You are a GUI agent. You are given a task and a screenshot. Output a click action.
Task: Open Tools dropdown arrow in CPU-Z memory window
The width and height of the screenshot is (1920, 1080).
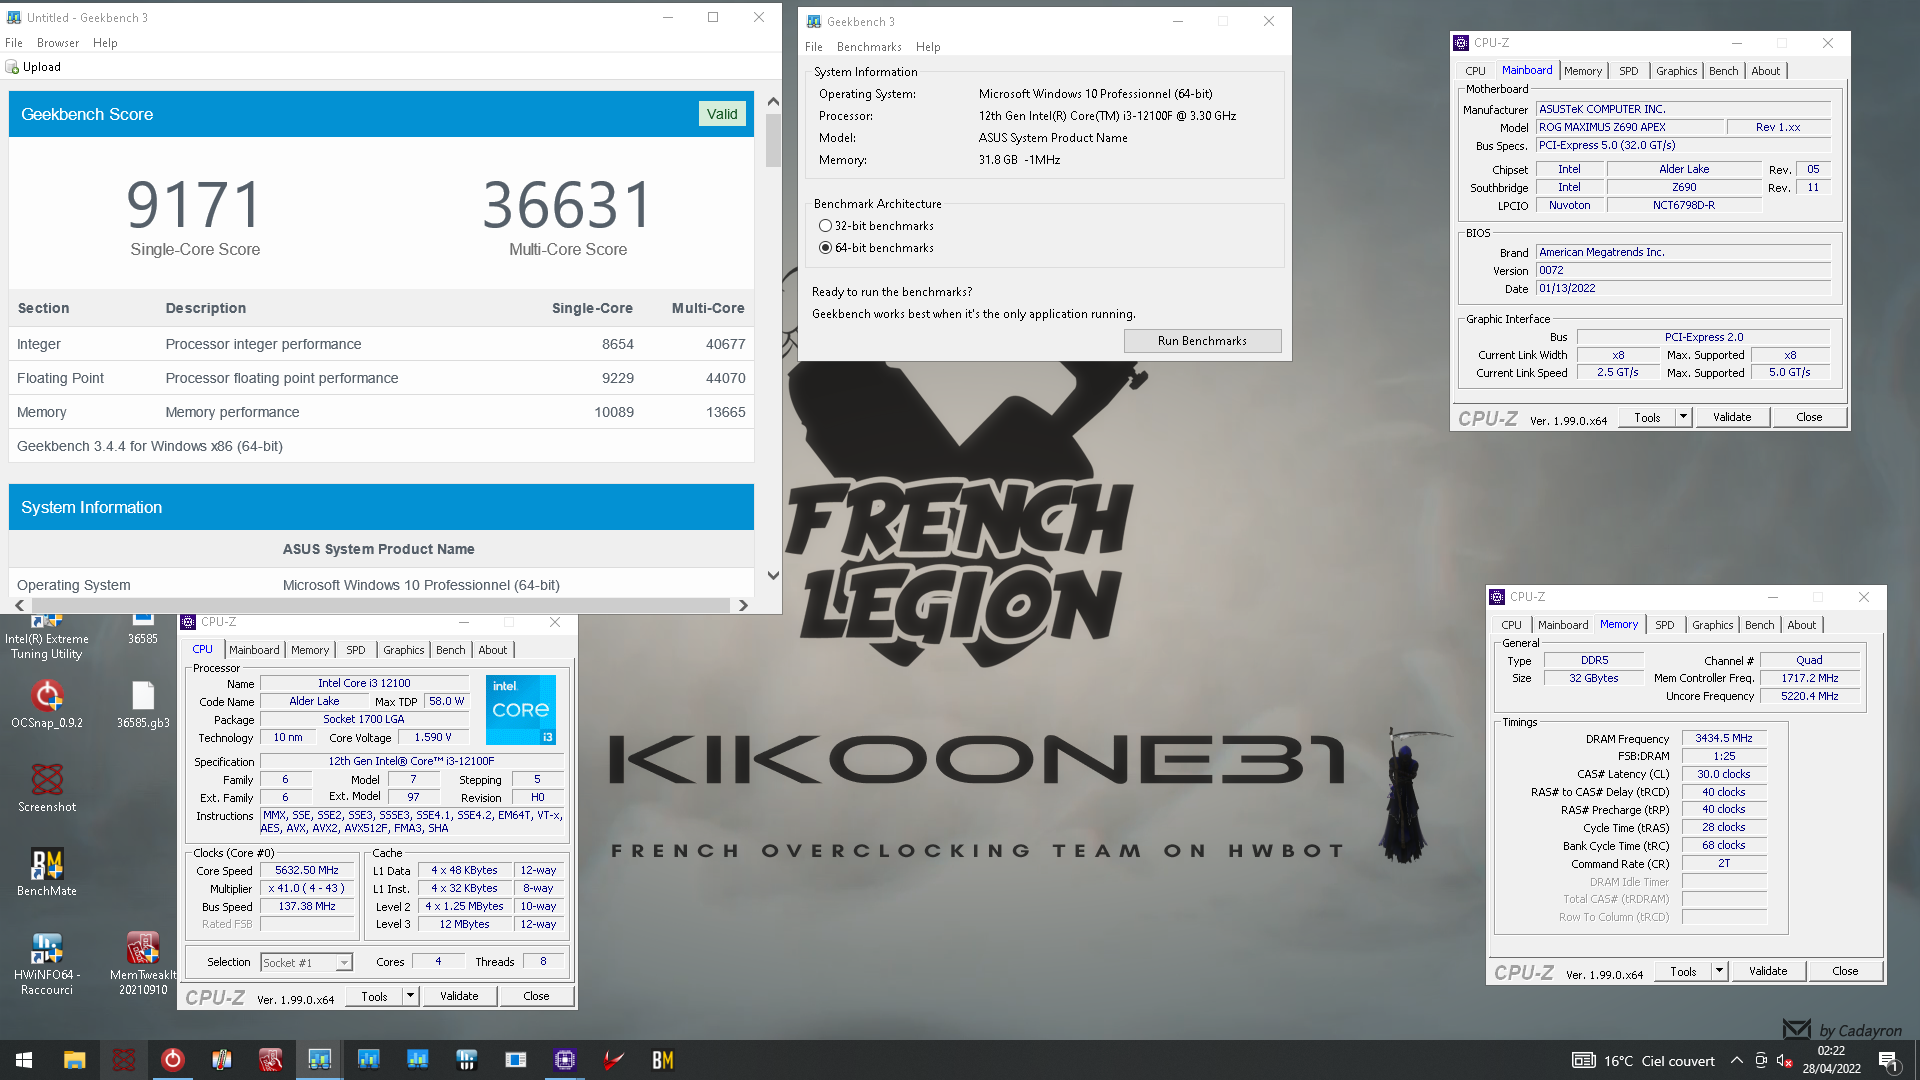coord(1719,971)
